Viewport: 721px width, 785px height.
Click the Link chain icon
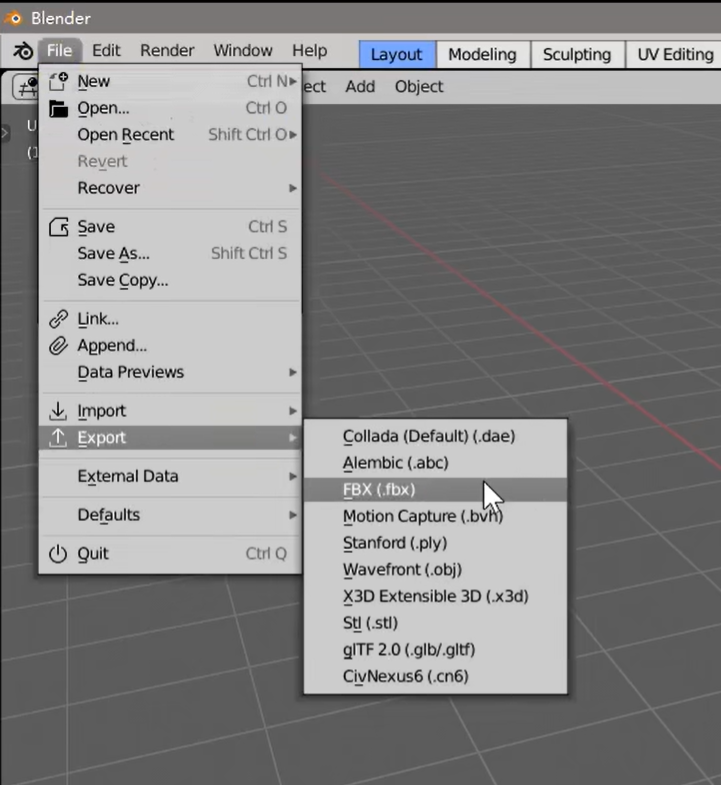click(58, 319)
